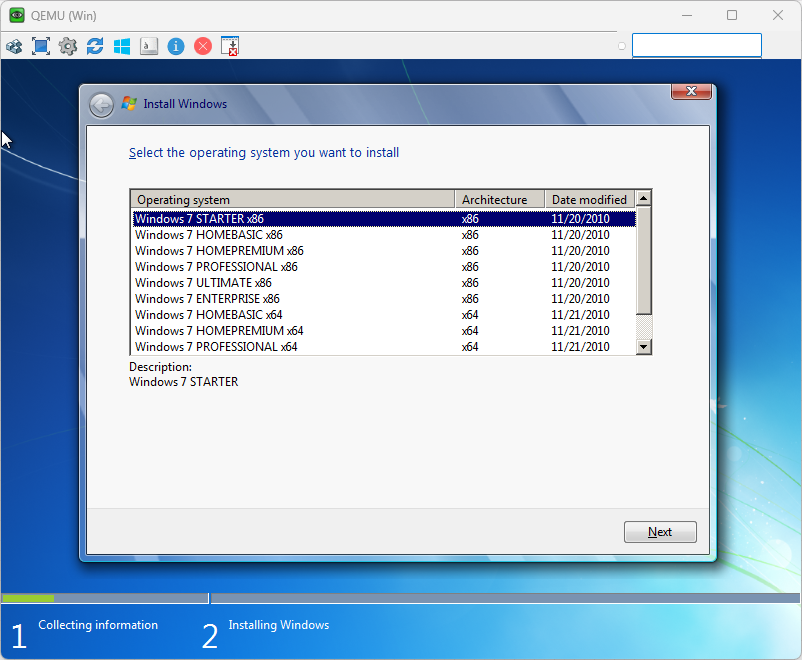Click x86 architecture cell of ULTIMATE row

point(470,282)
